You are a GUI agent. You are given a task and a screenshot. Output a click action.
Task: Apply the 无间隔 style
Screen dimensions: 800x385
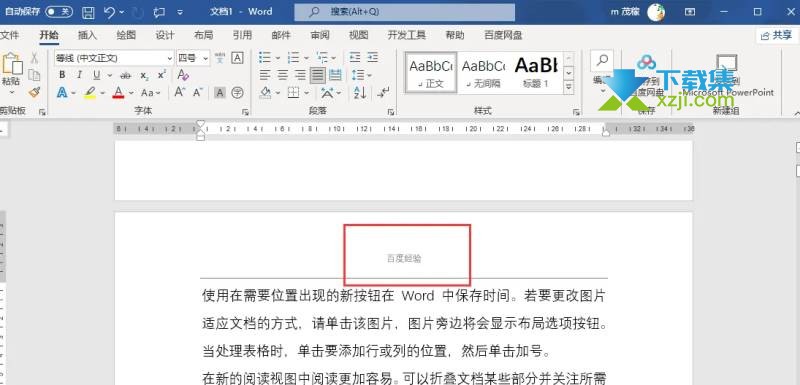483,72
